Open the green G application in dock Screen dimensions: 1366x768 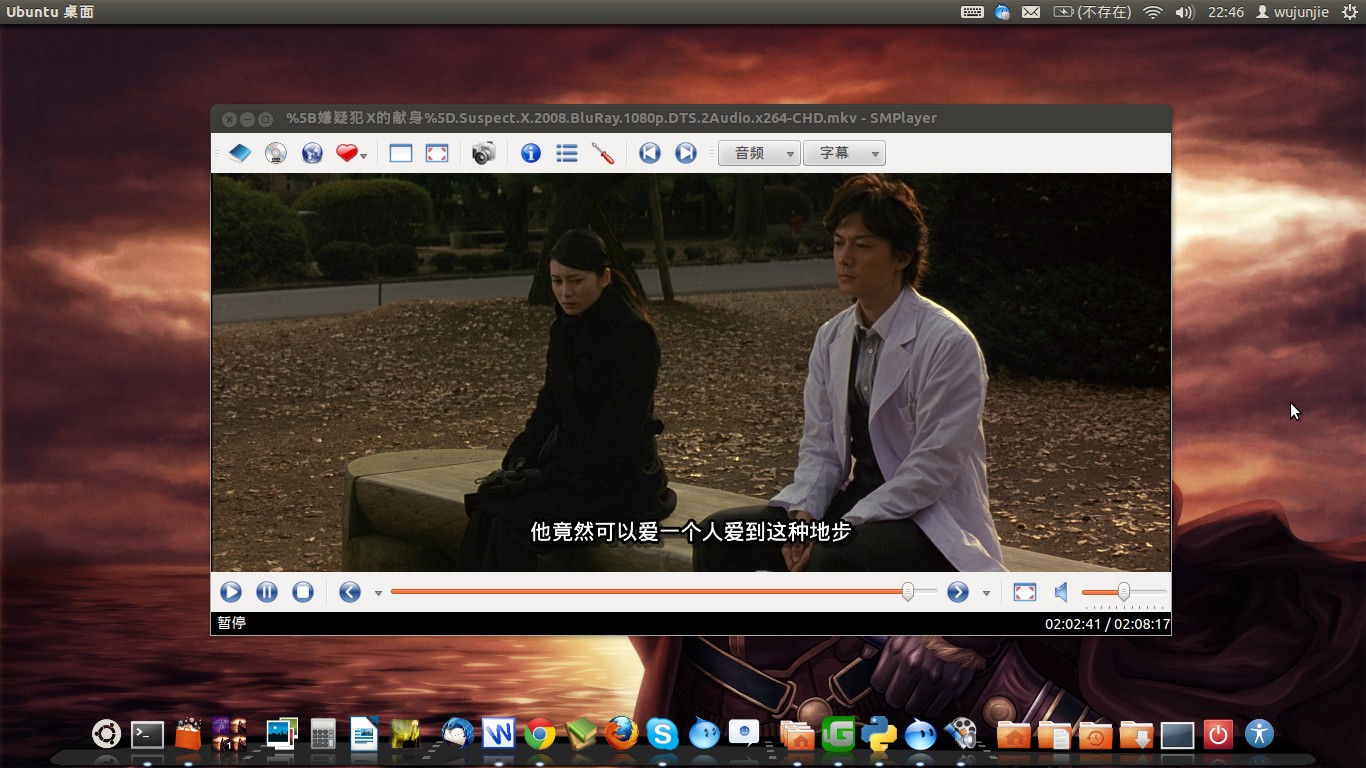[x=838, y=735]
